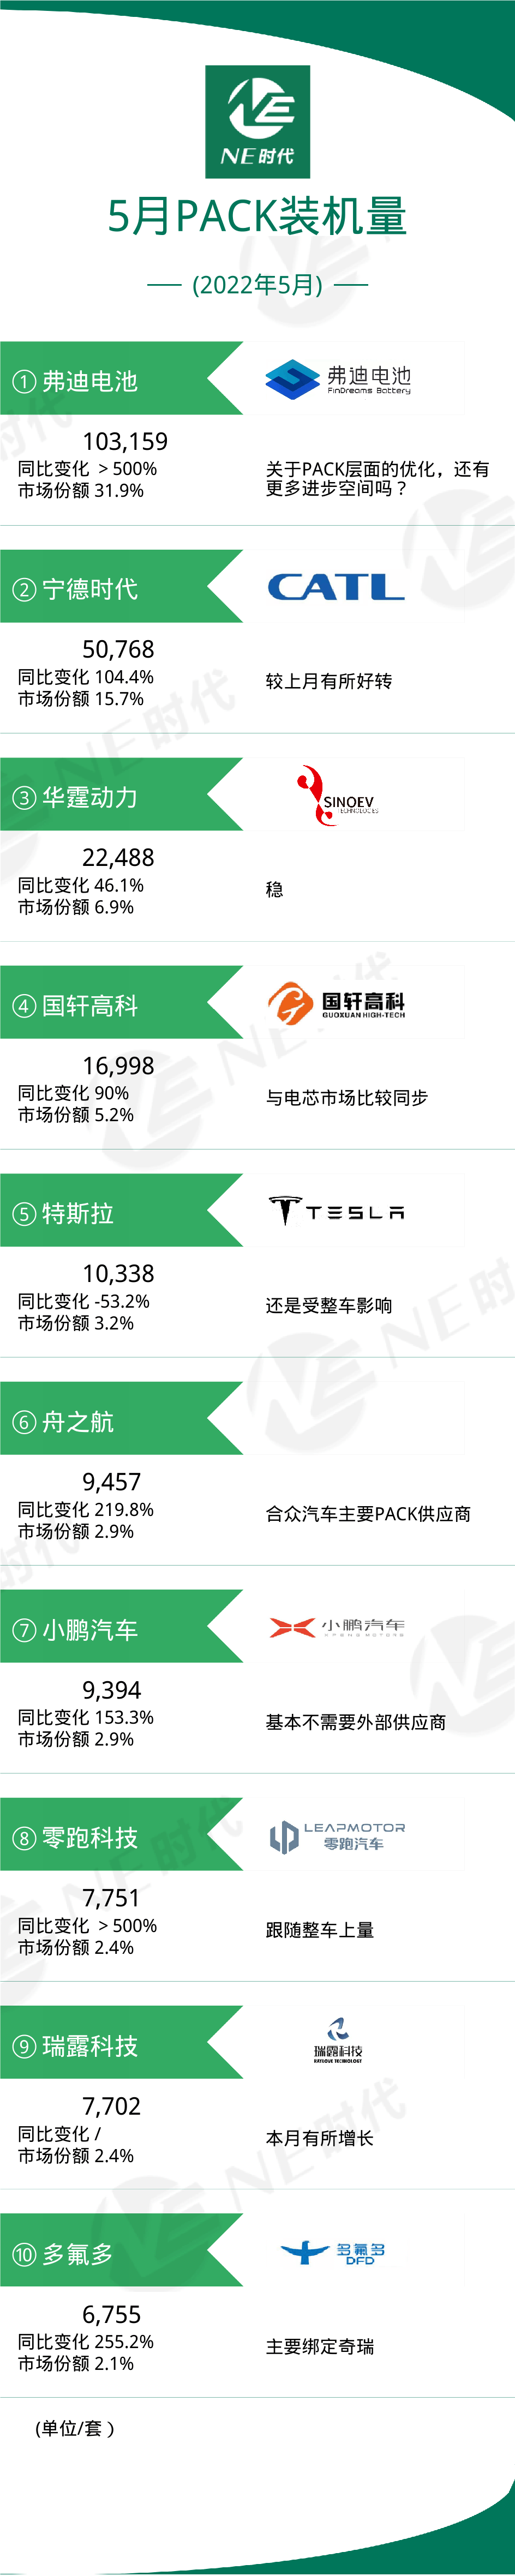
Task: Click the NE时代 logo at top
Action: pyautogui.click(x=257, y=122)
